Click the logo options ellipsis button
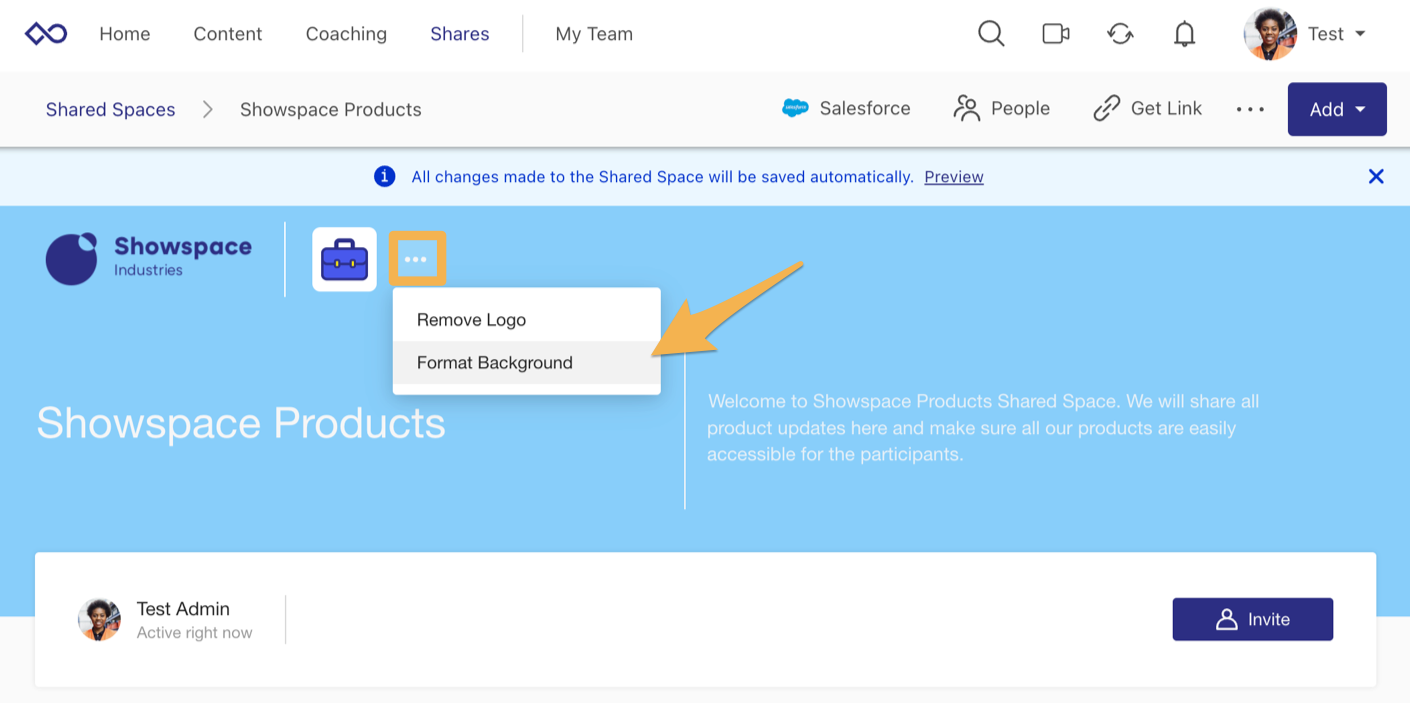 point(416,260)
